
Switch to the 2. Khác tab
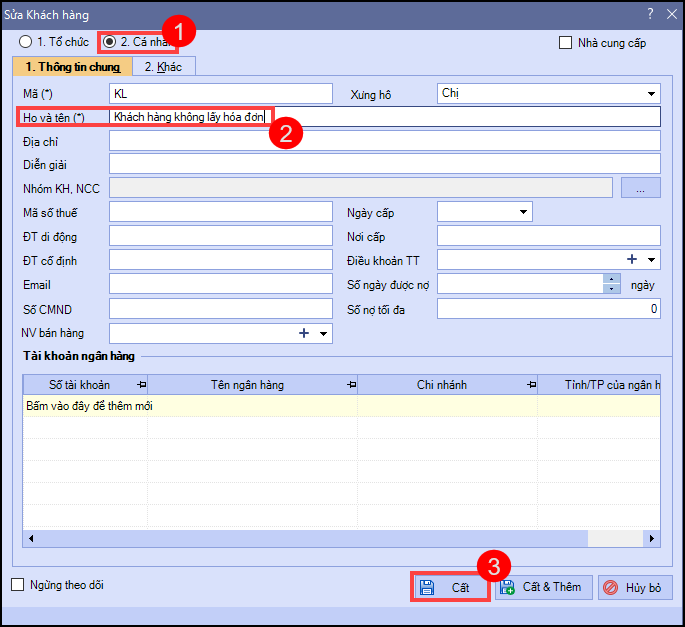(163, 67)
